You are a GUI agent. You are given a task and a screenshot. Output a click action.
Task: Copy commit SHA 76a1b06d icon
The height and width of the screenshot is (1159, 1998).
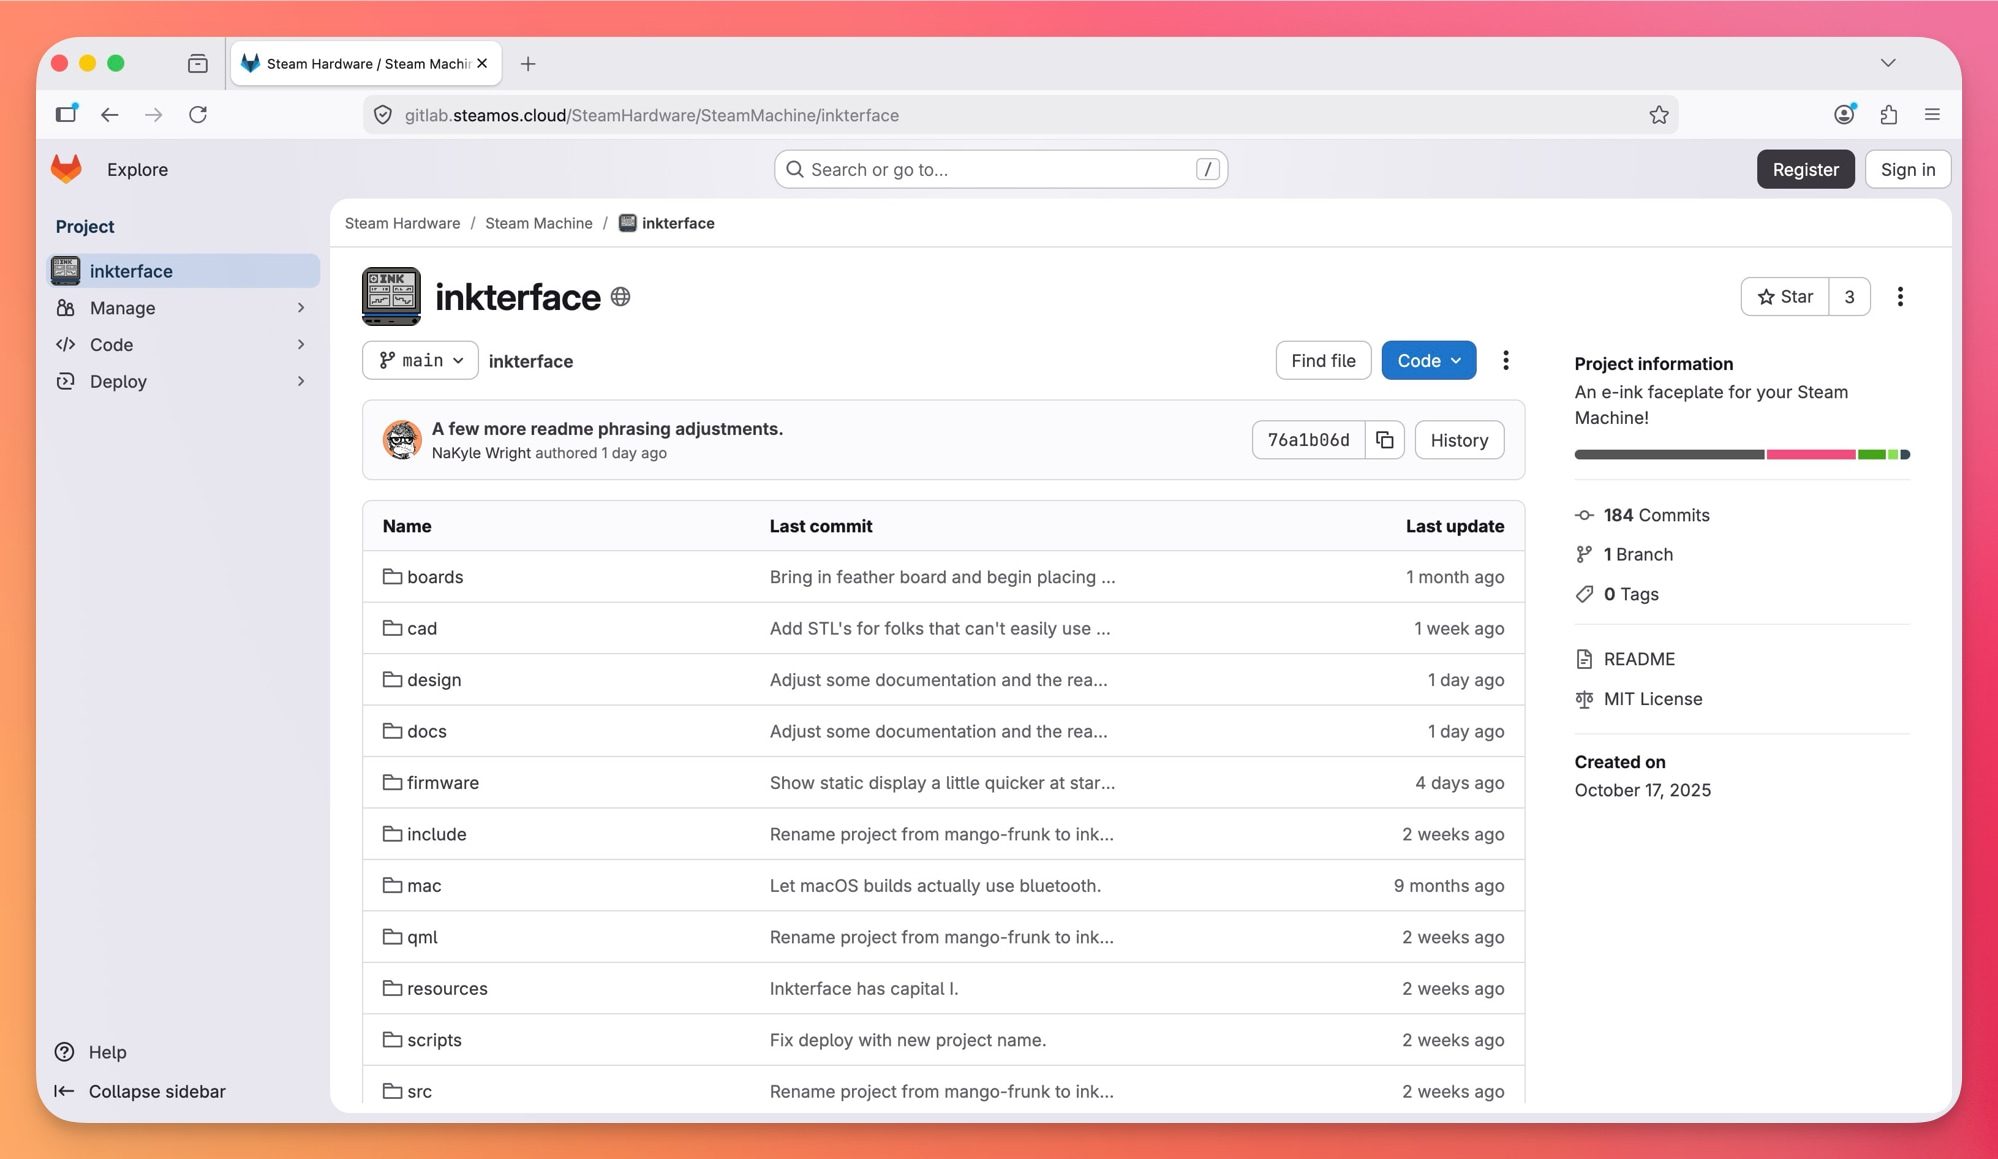tap(1384, 440)
